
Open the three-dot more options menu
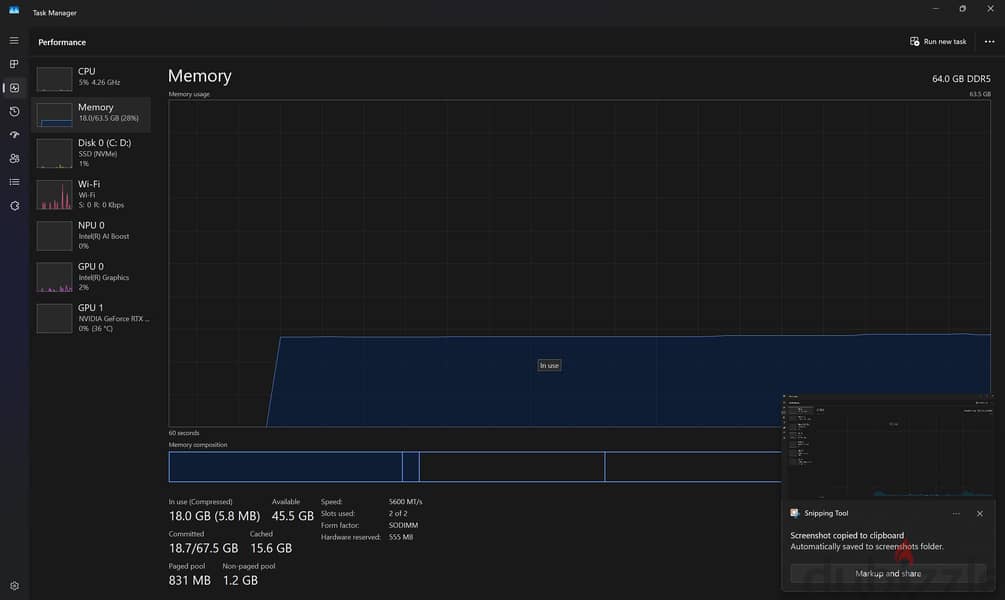point(990,42)
